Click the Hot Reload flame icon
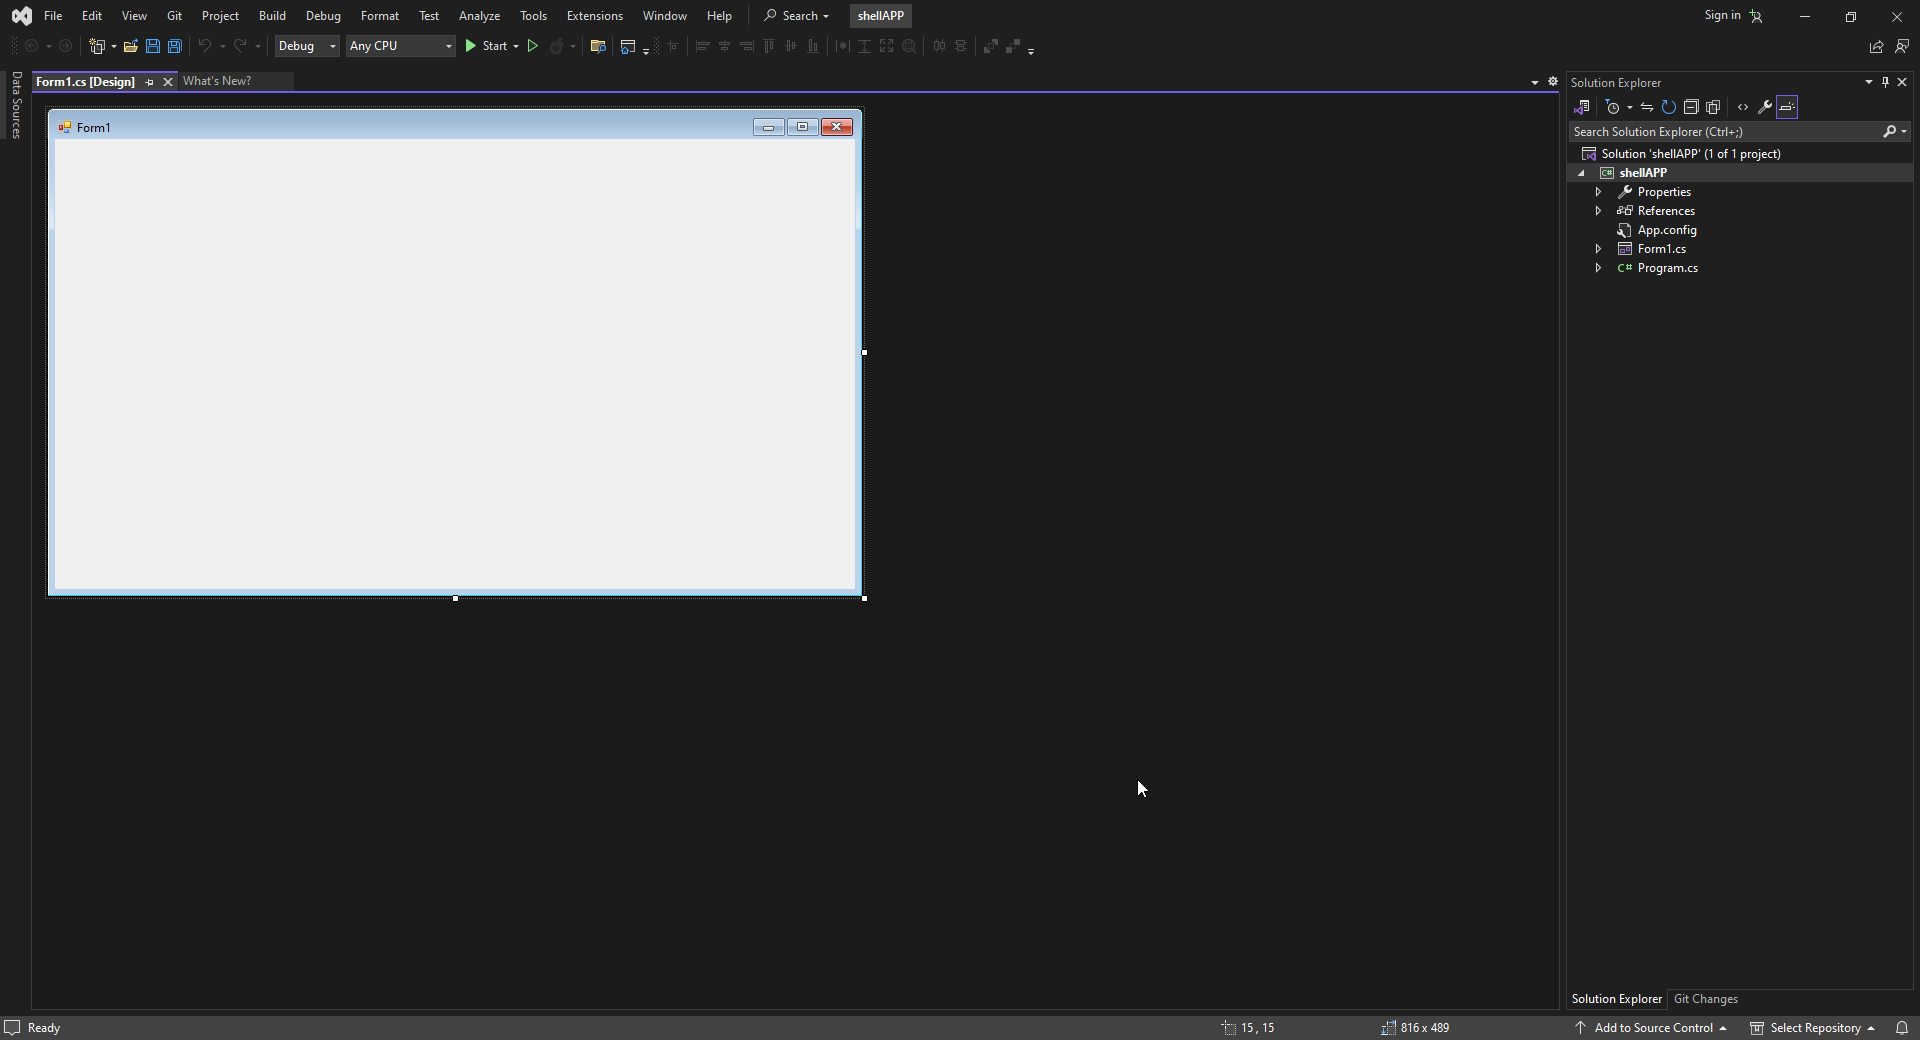Image resolution: width=1920 pixels, height=1040 pixels. 557,46
